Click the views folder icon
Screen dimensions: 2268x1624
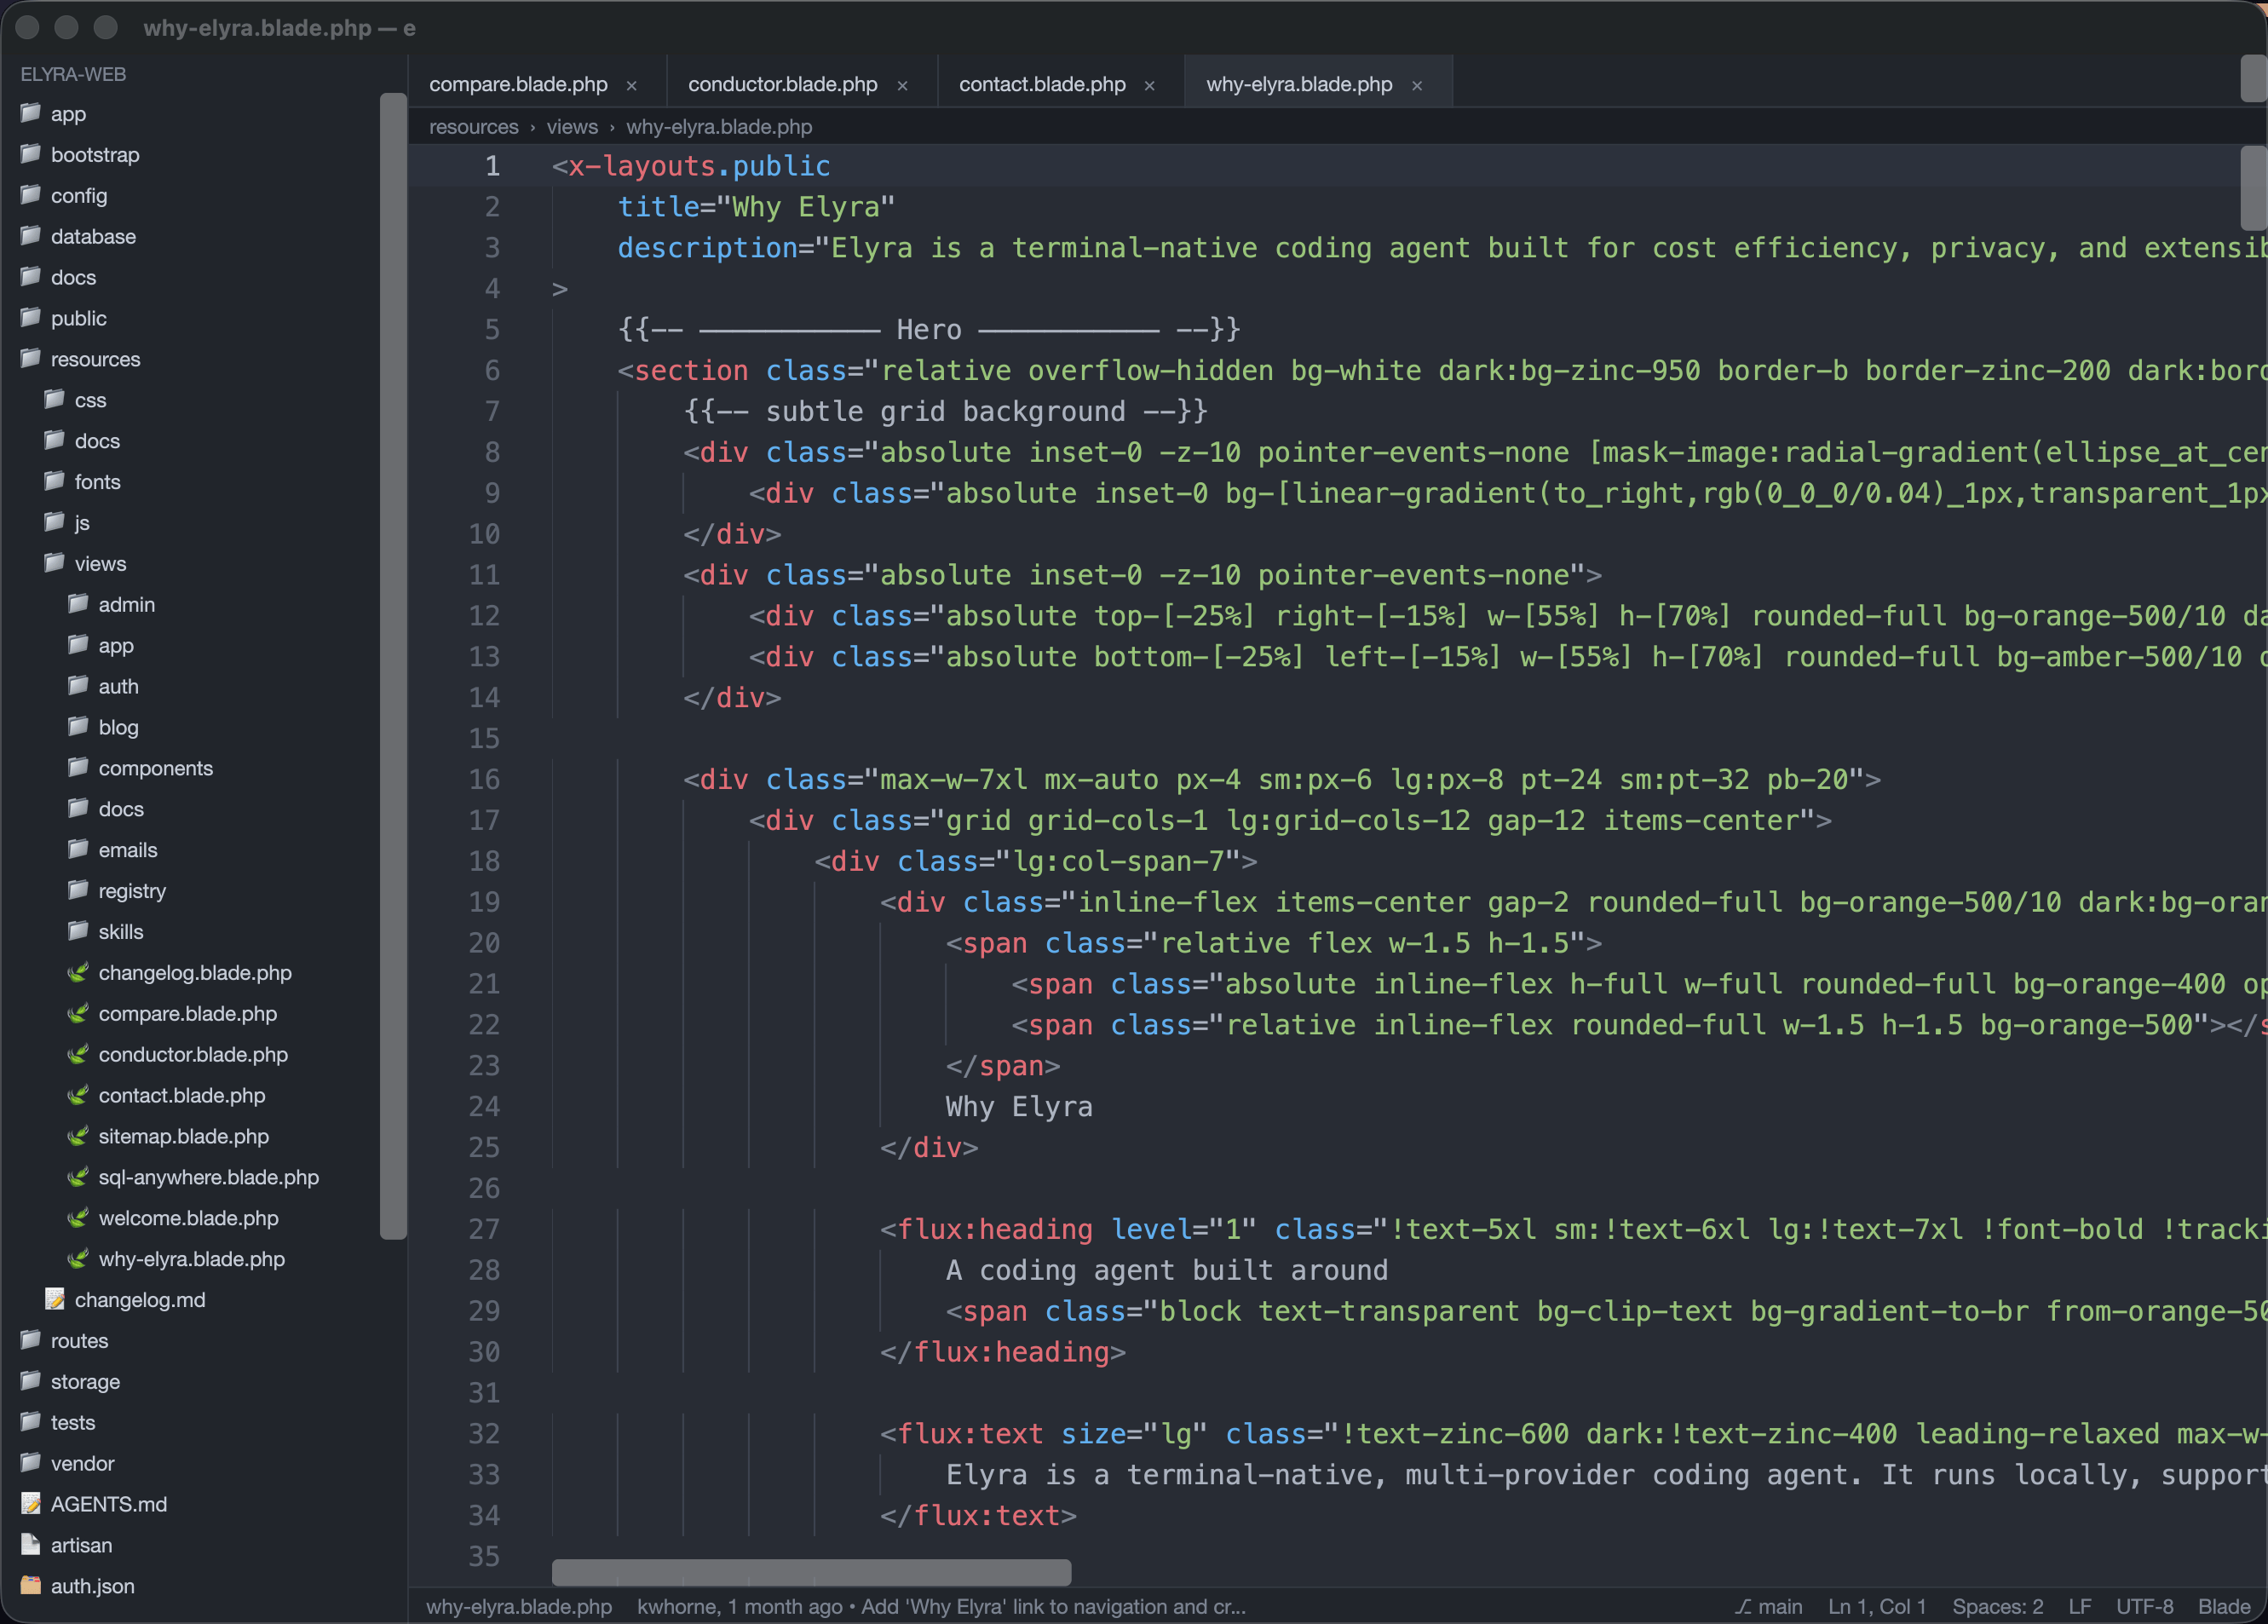point(55,563)
